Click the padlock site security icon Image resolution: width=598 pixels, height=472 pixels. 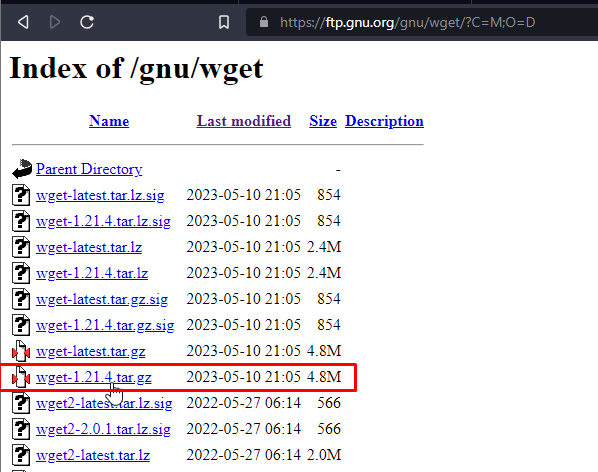(264, 22)
